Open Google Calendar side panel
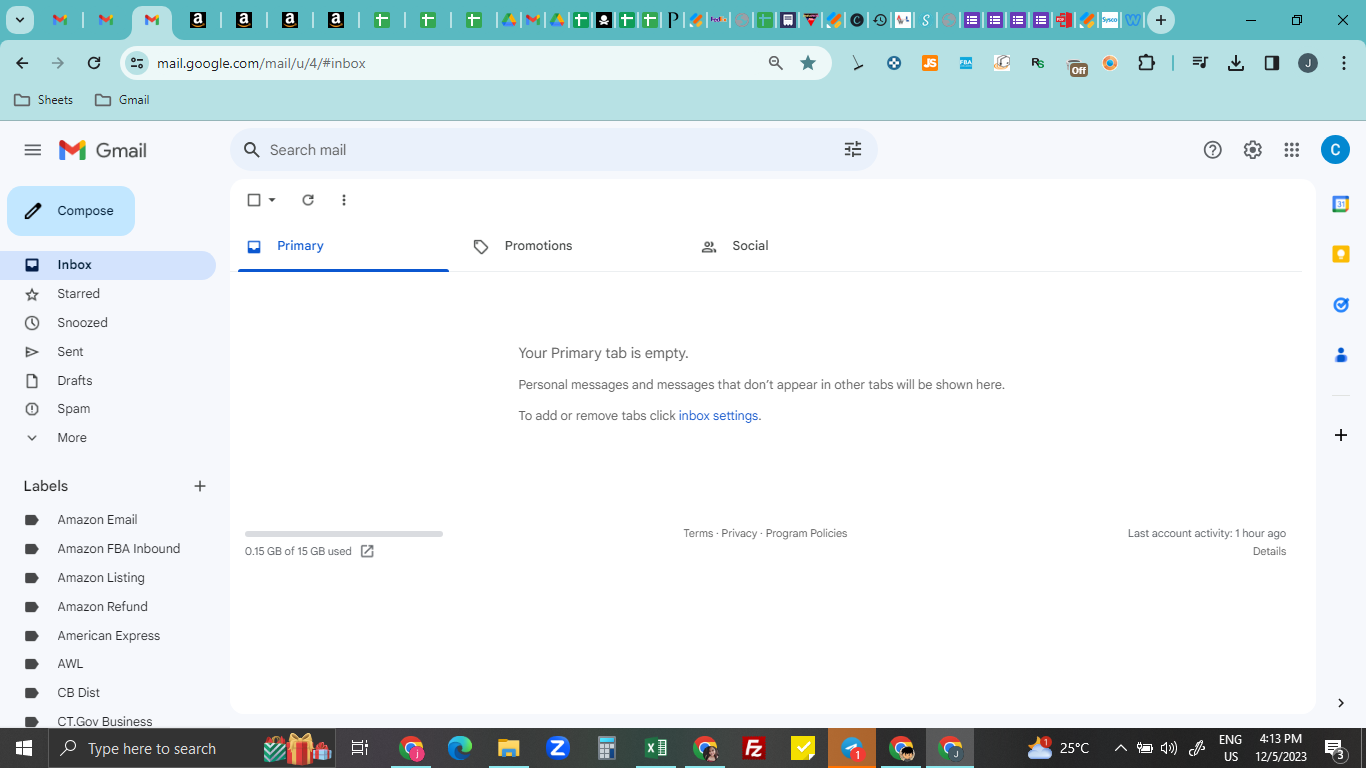Screen dimensions: 1366x768 (x=1341, y=204)
